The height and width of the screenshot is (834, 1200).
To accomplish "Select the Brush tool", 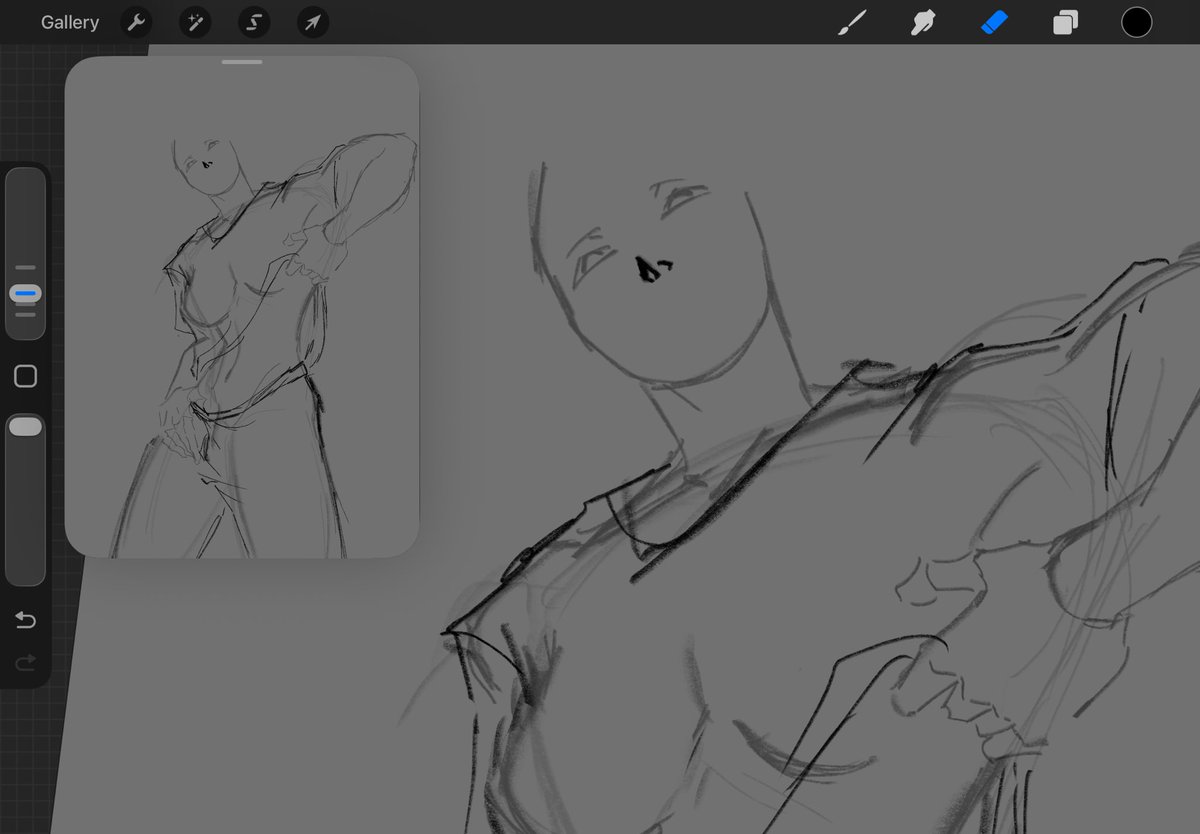I will tap(851, 22).
